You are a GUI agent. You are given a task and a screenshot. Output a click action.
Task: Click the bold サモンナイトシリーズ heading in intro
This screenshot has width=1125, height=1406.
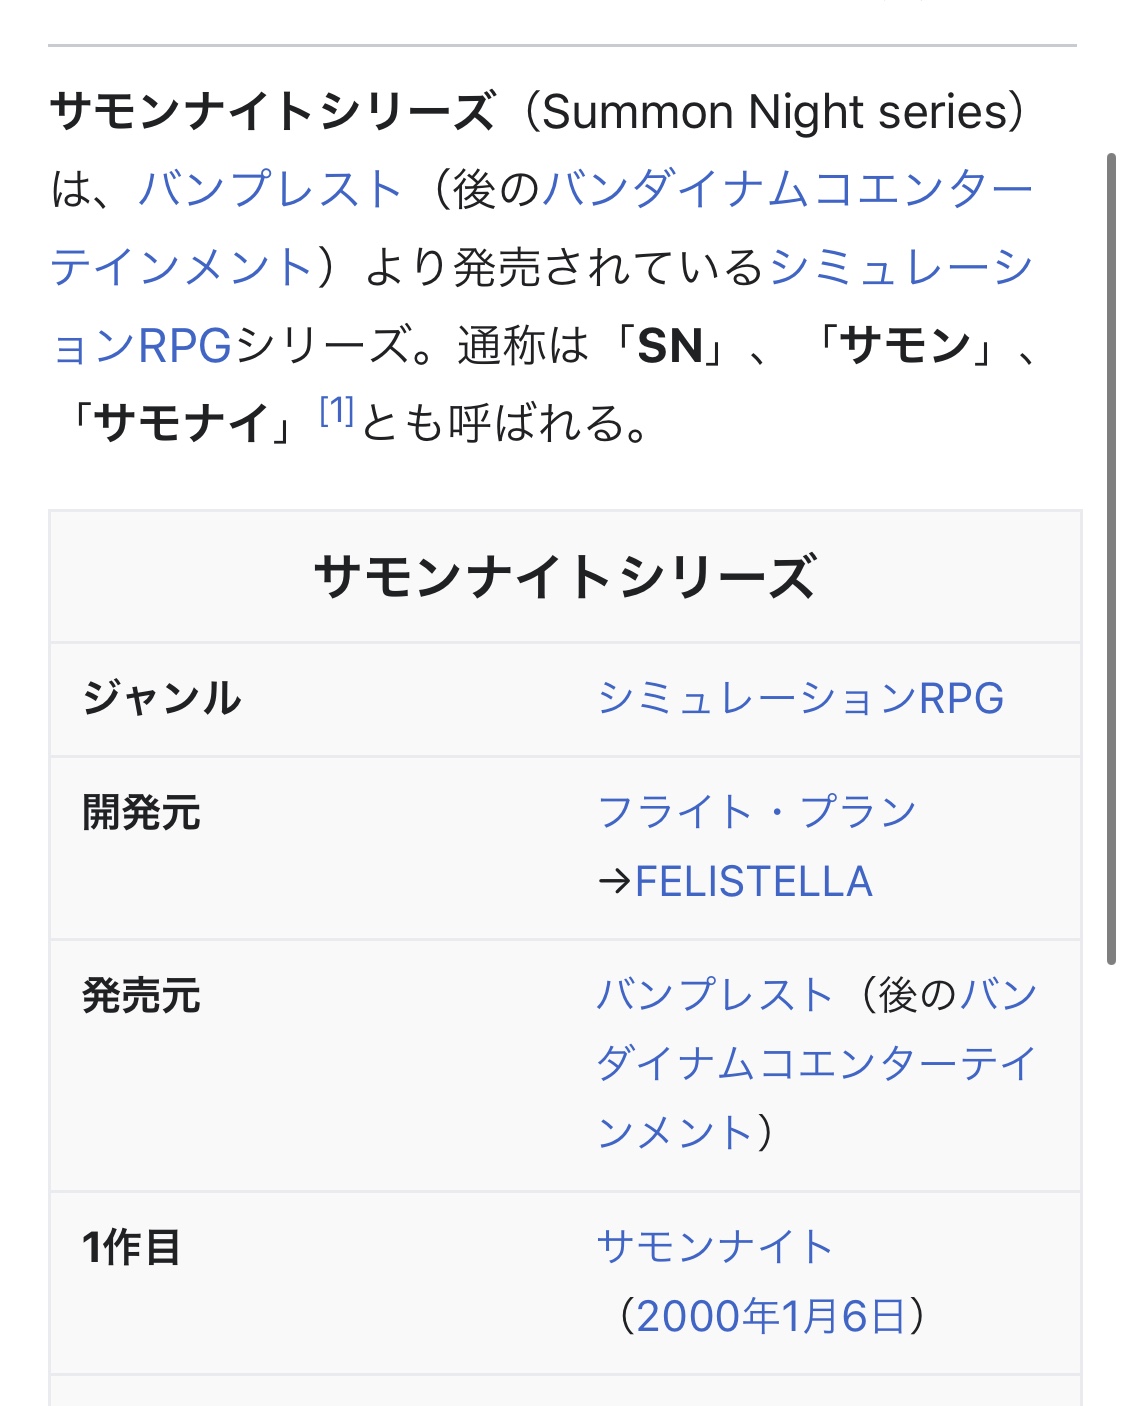click(x=272, y=111)
